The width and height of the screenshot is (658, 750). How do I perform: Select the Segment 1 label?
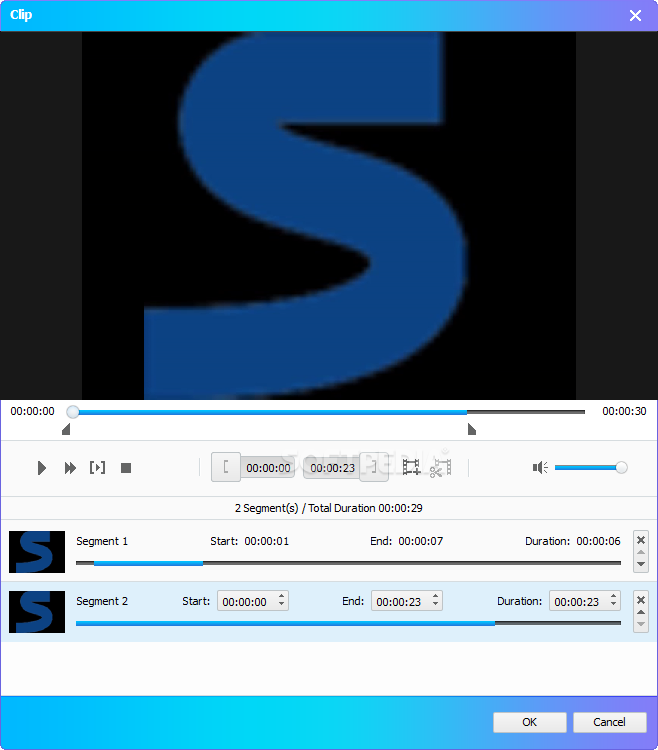coord(102,541)
